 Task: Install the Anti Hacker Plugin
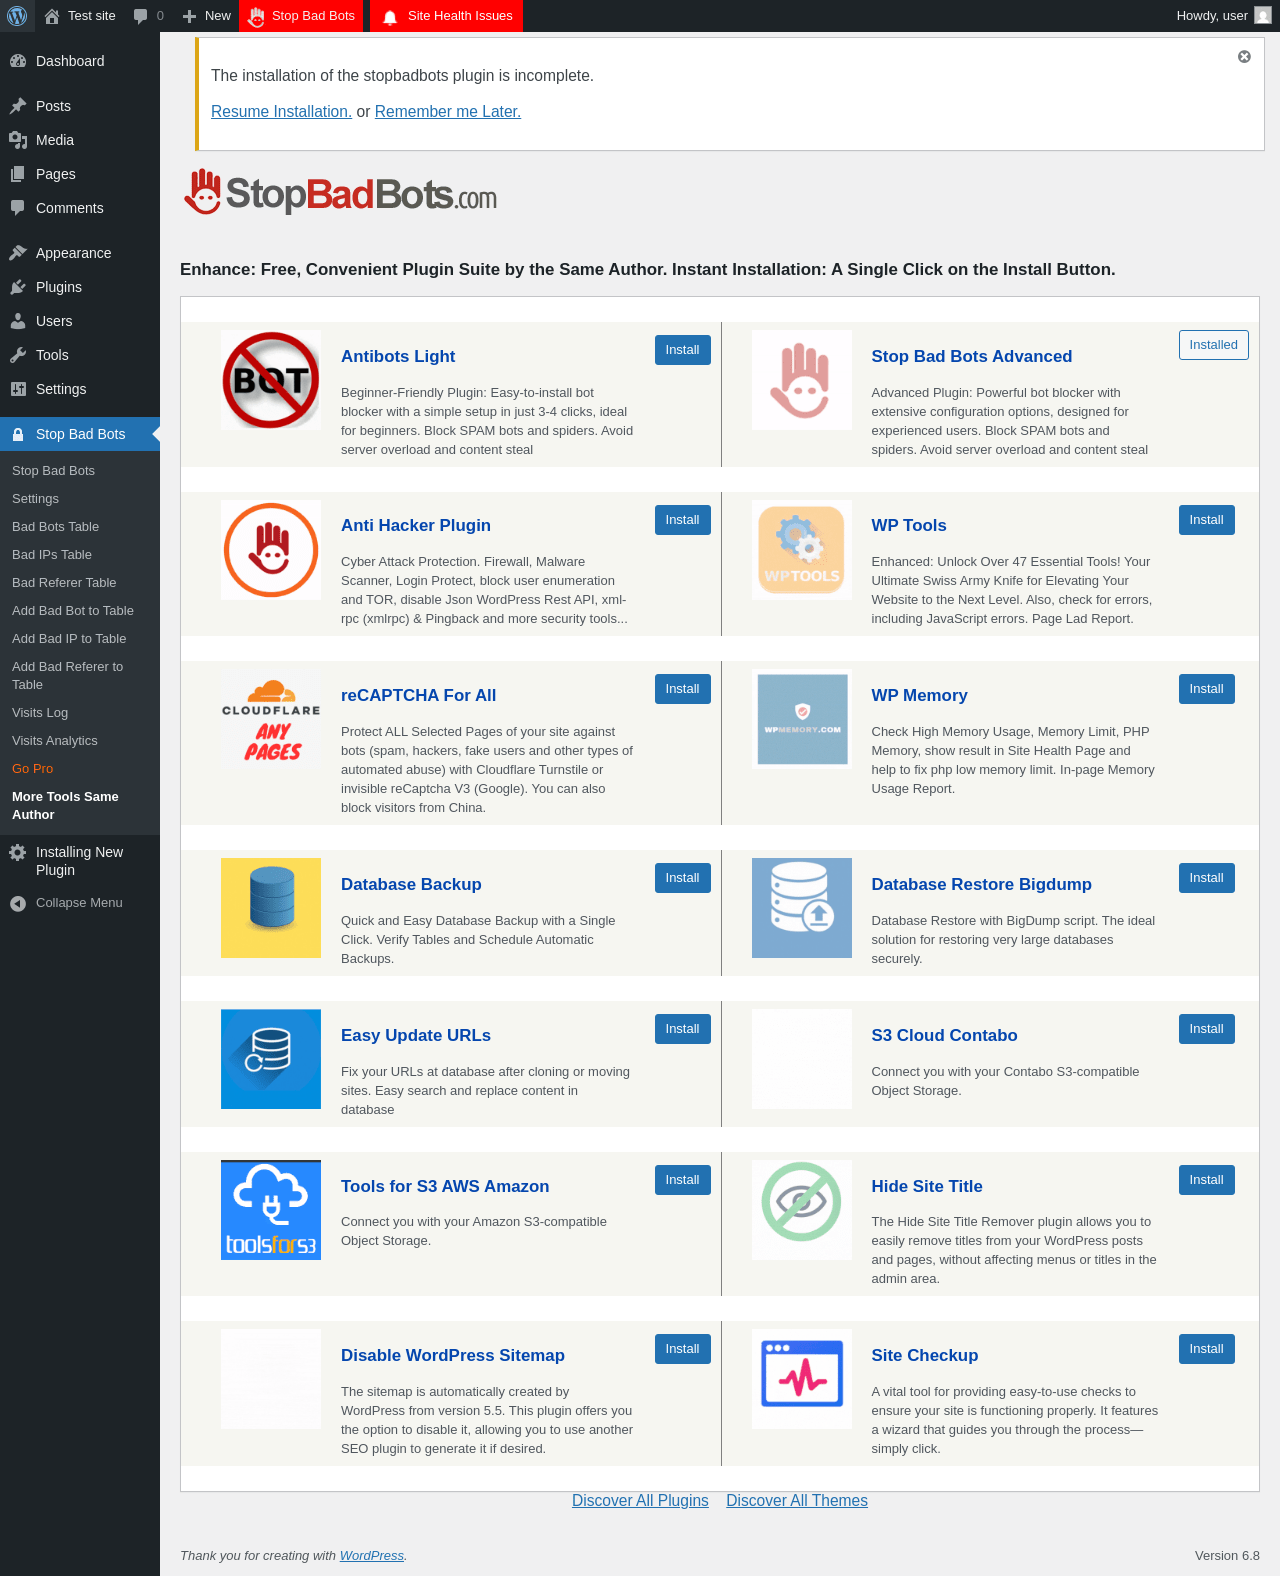(x=683, y=520)
